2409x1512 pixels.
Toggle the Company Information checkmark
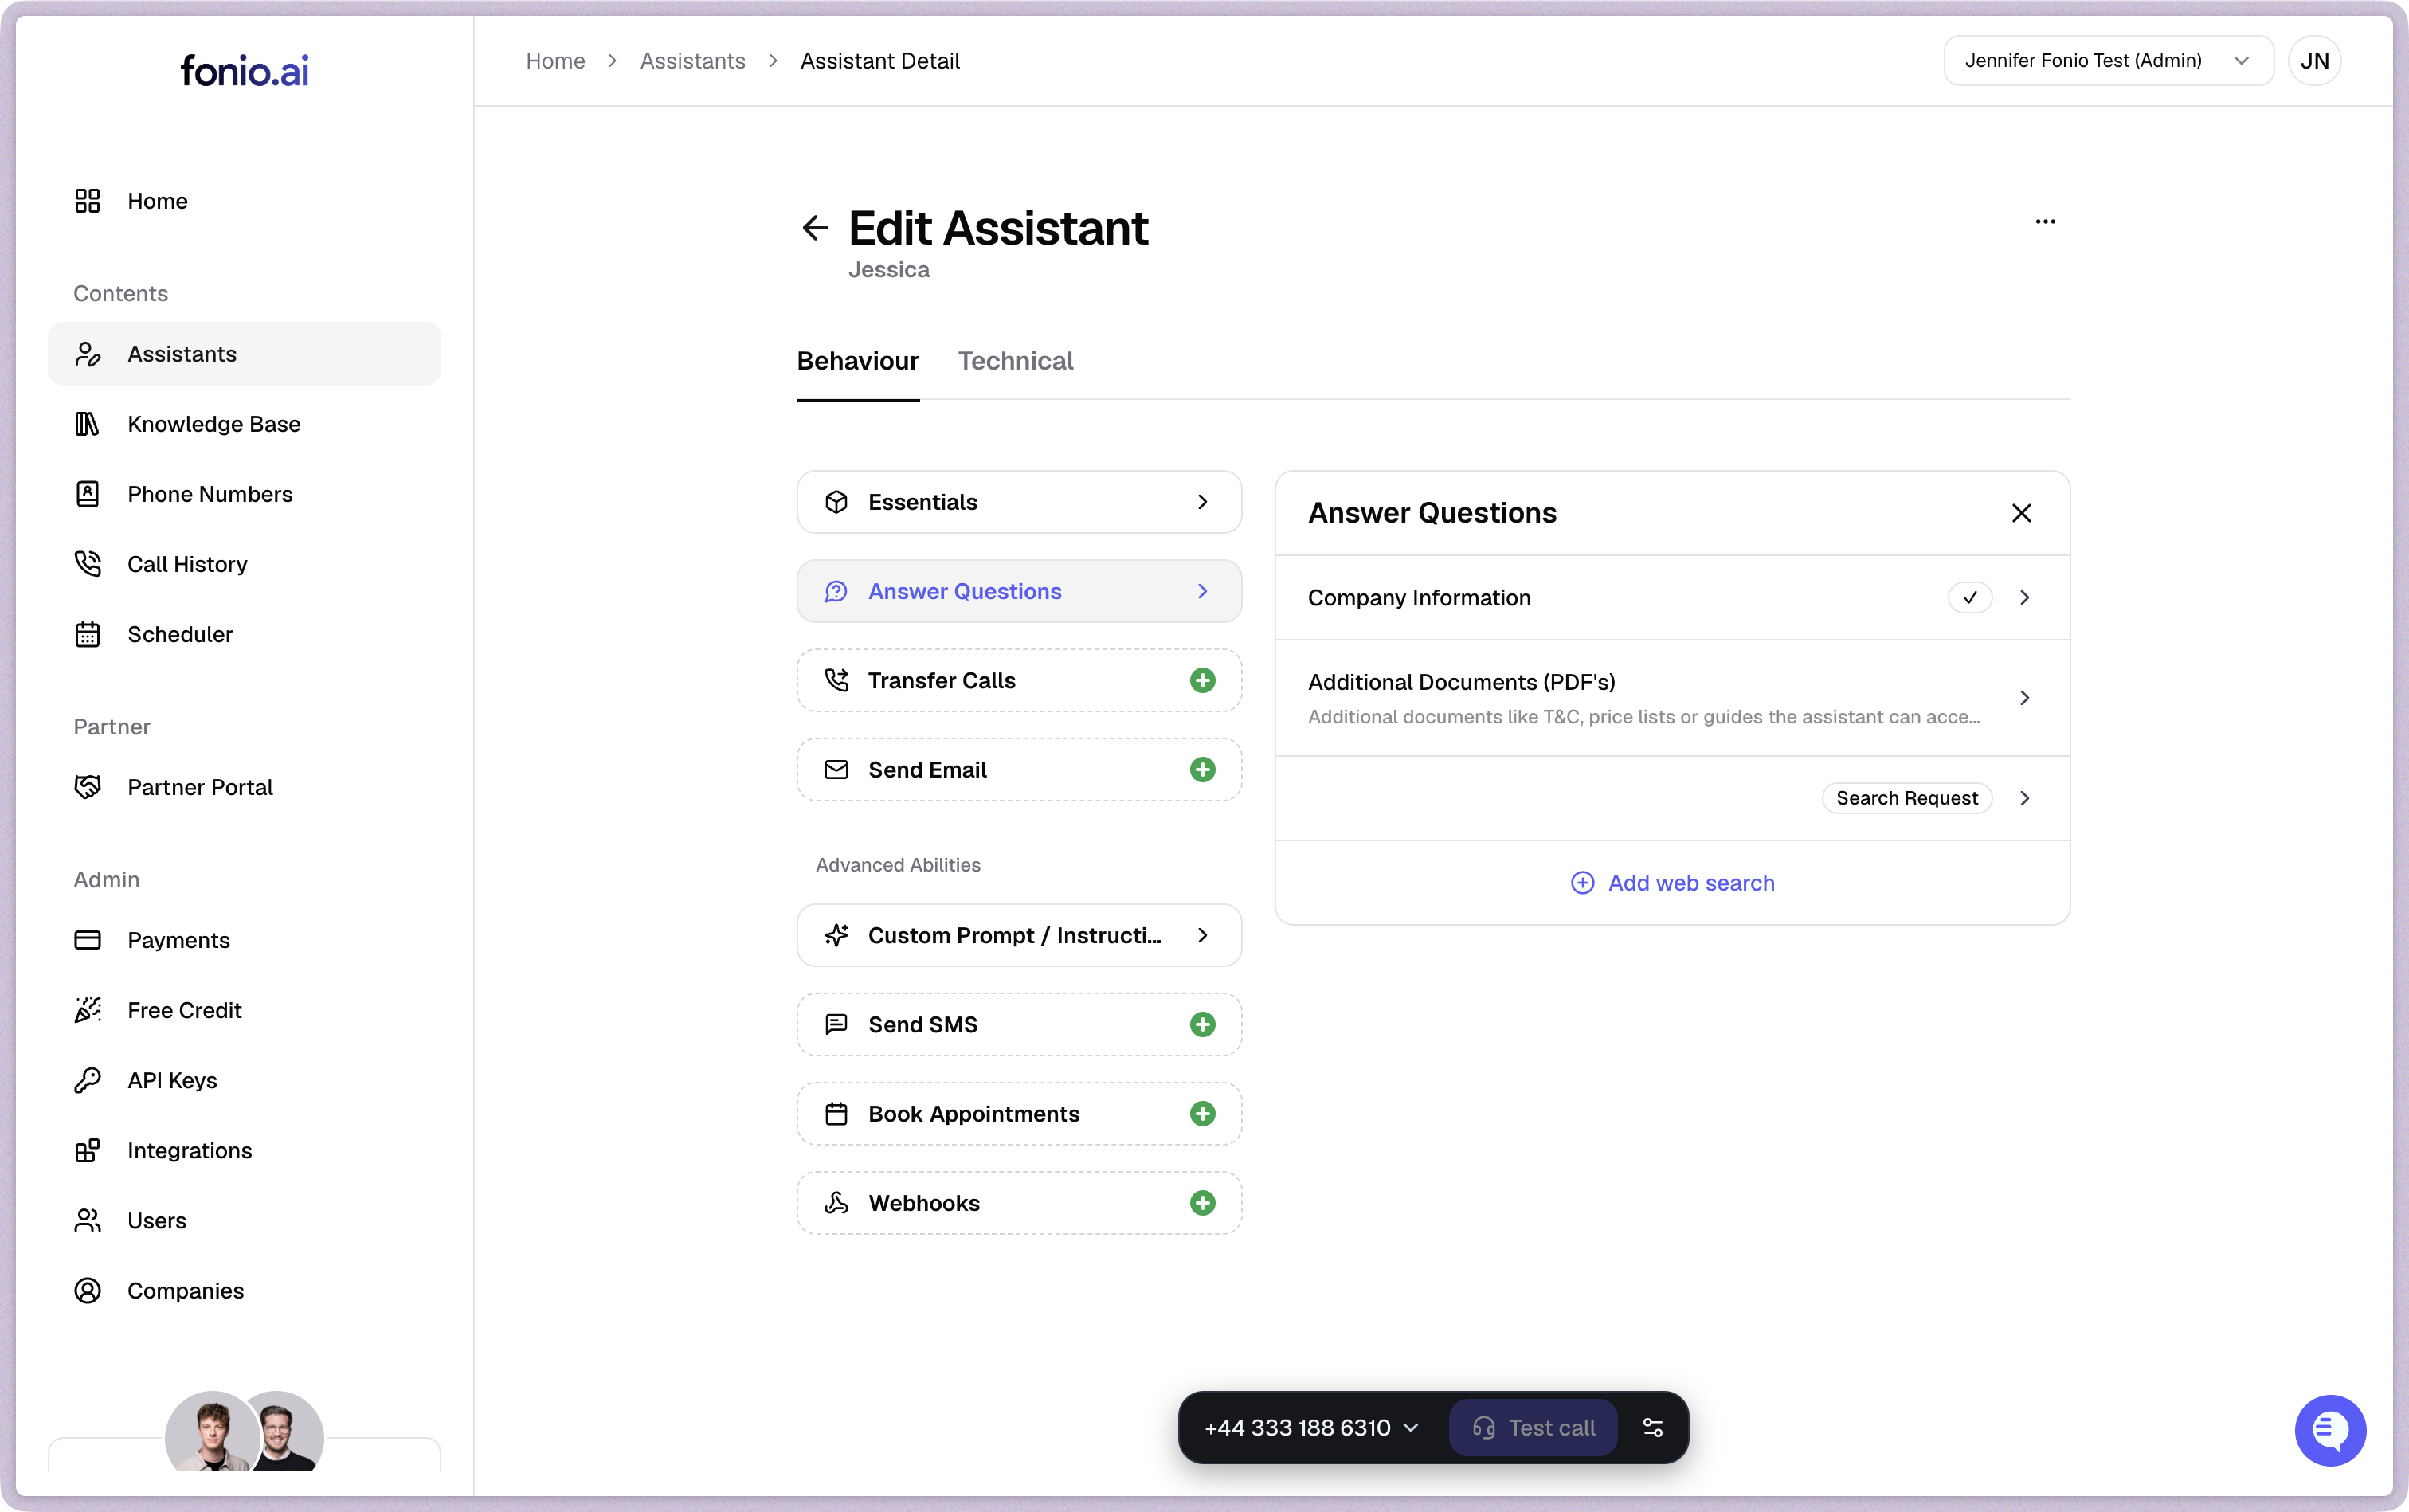tap(1969, 598)
